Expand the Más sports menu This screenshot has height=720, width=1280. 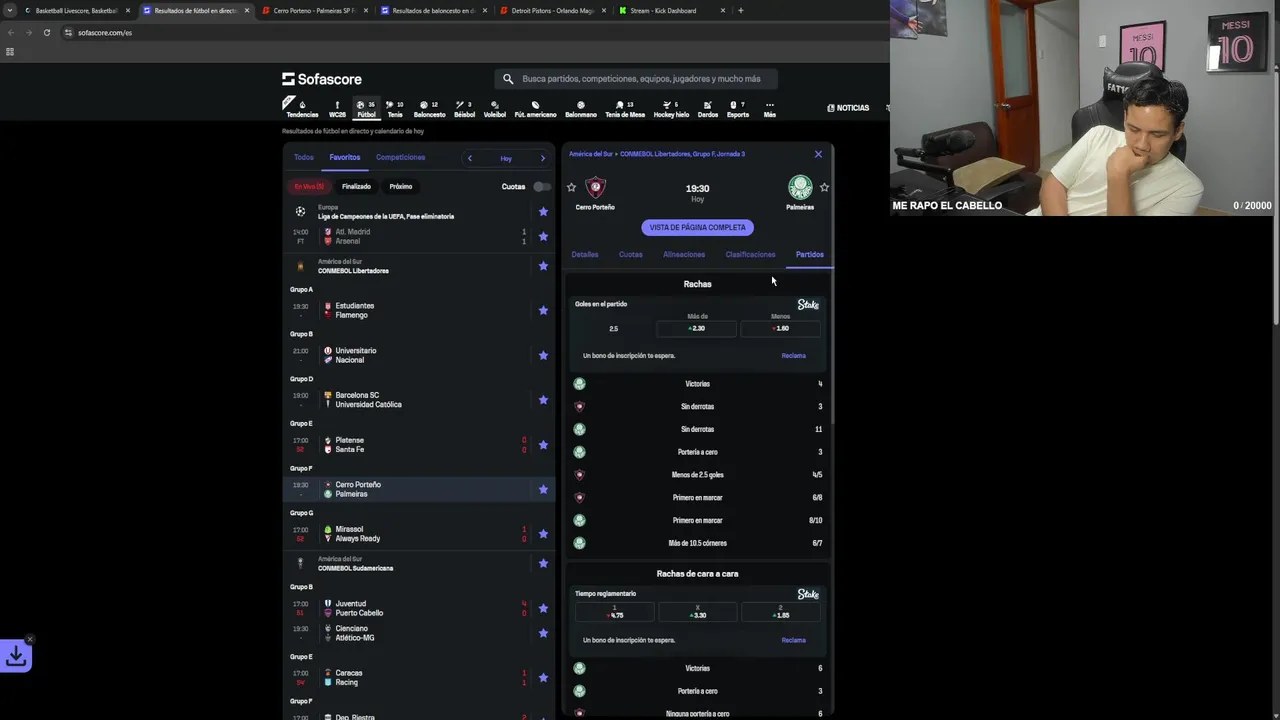pyautogui.click(x=769, y=109)
